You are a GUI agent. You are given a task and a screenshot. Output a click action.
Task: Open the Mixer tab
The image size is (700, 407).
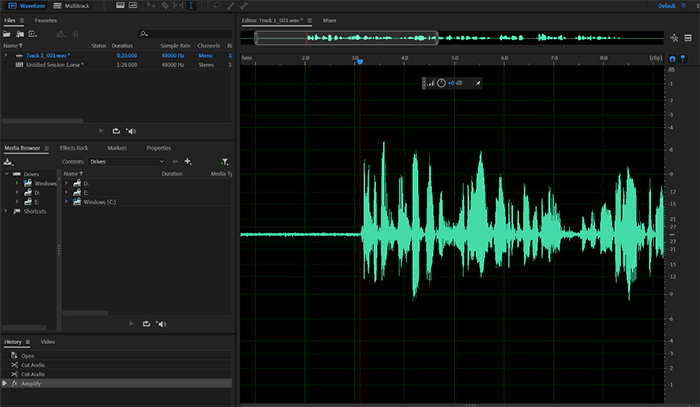(x=329, y=20)
